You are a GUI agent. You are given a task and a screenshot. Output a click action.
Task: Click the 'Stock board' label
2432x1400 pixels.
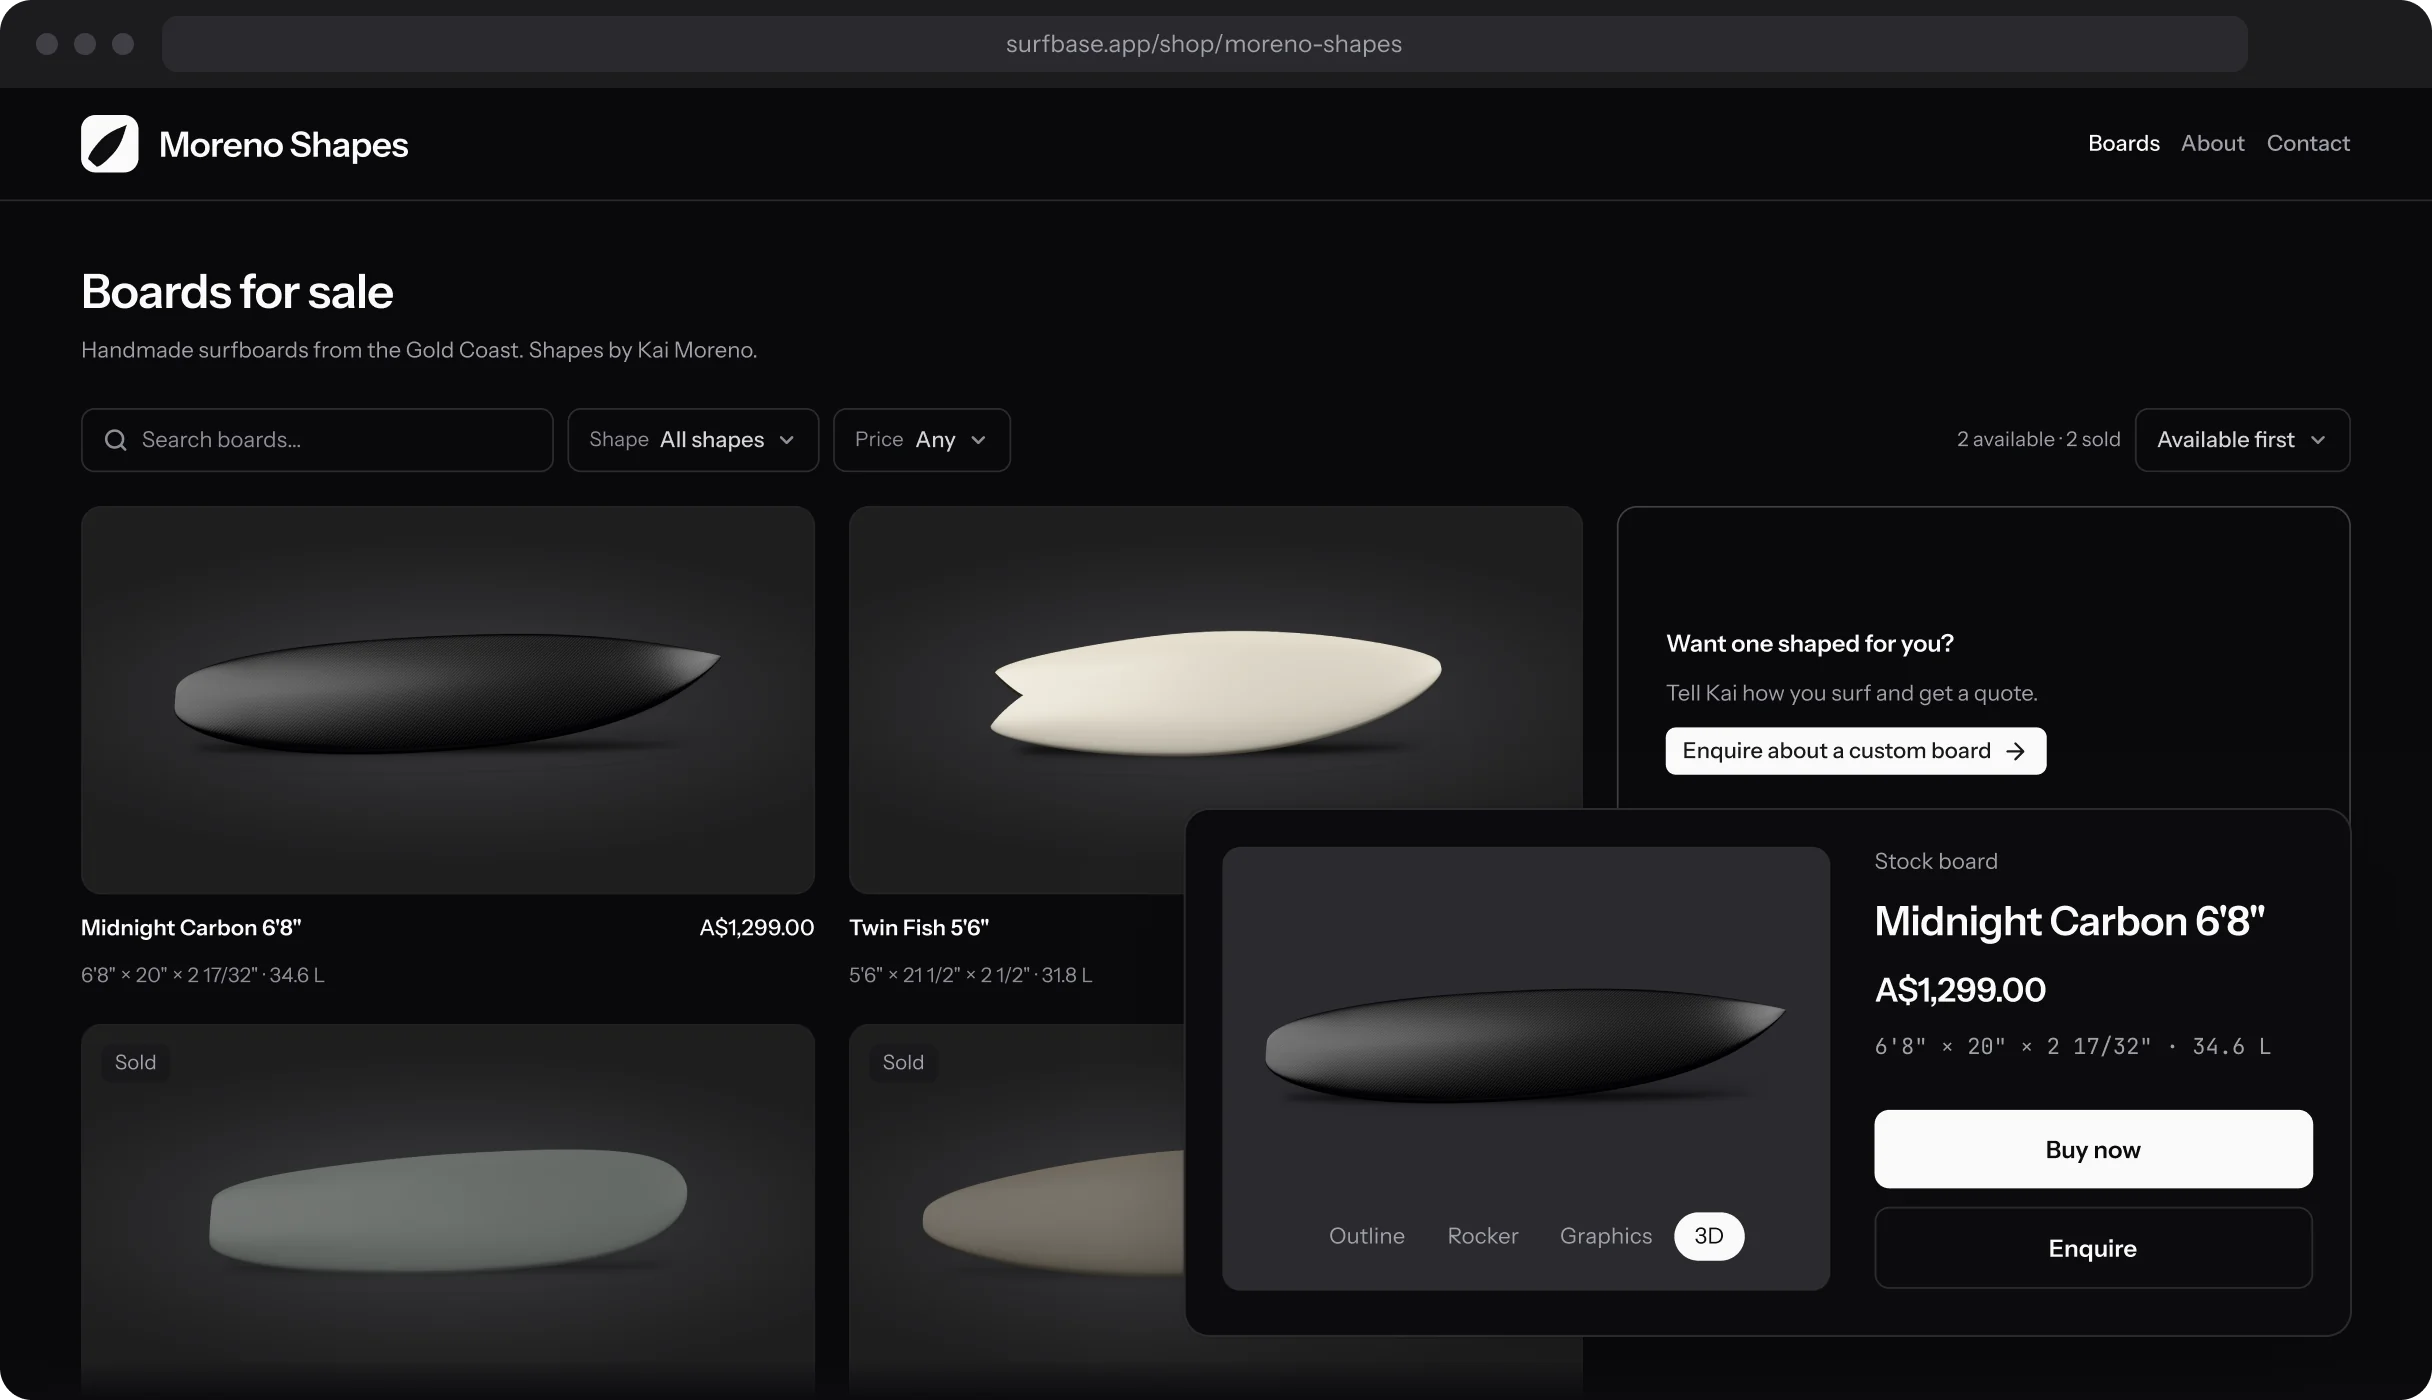[x=1936, y=861]
